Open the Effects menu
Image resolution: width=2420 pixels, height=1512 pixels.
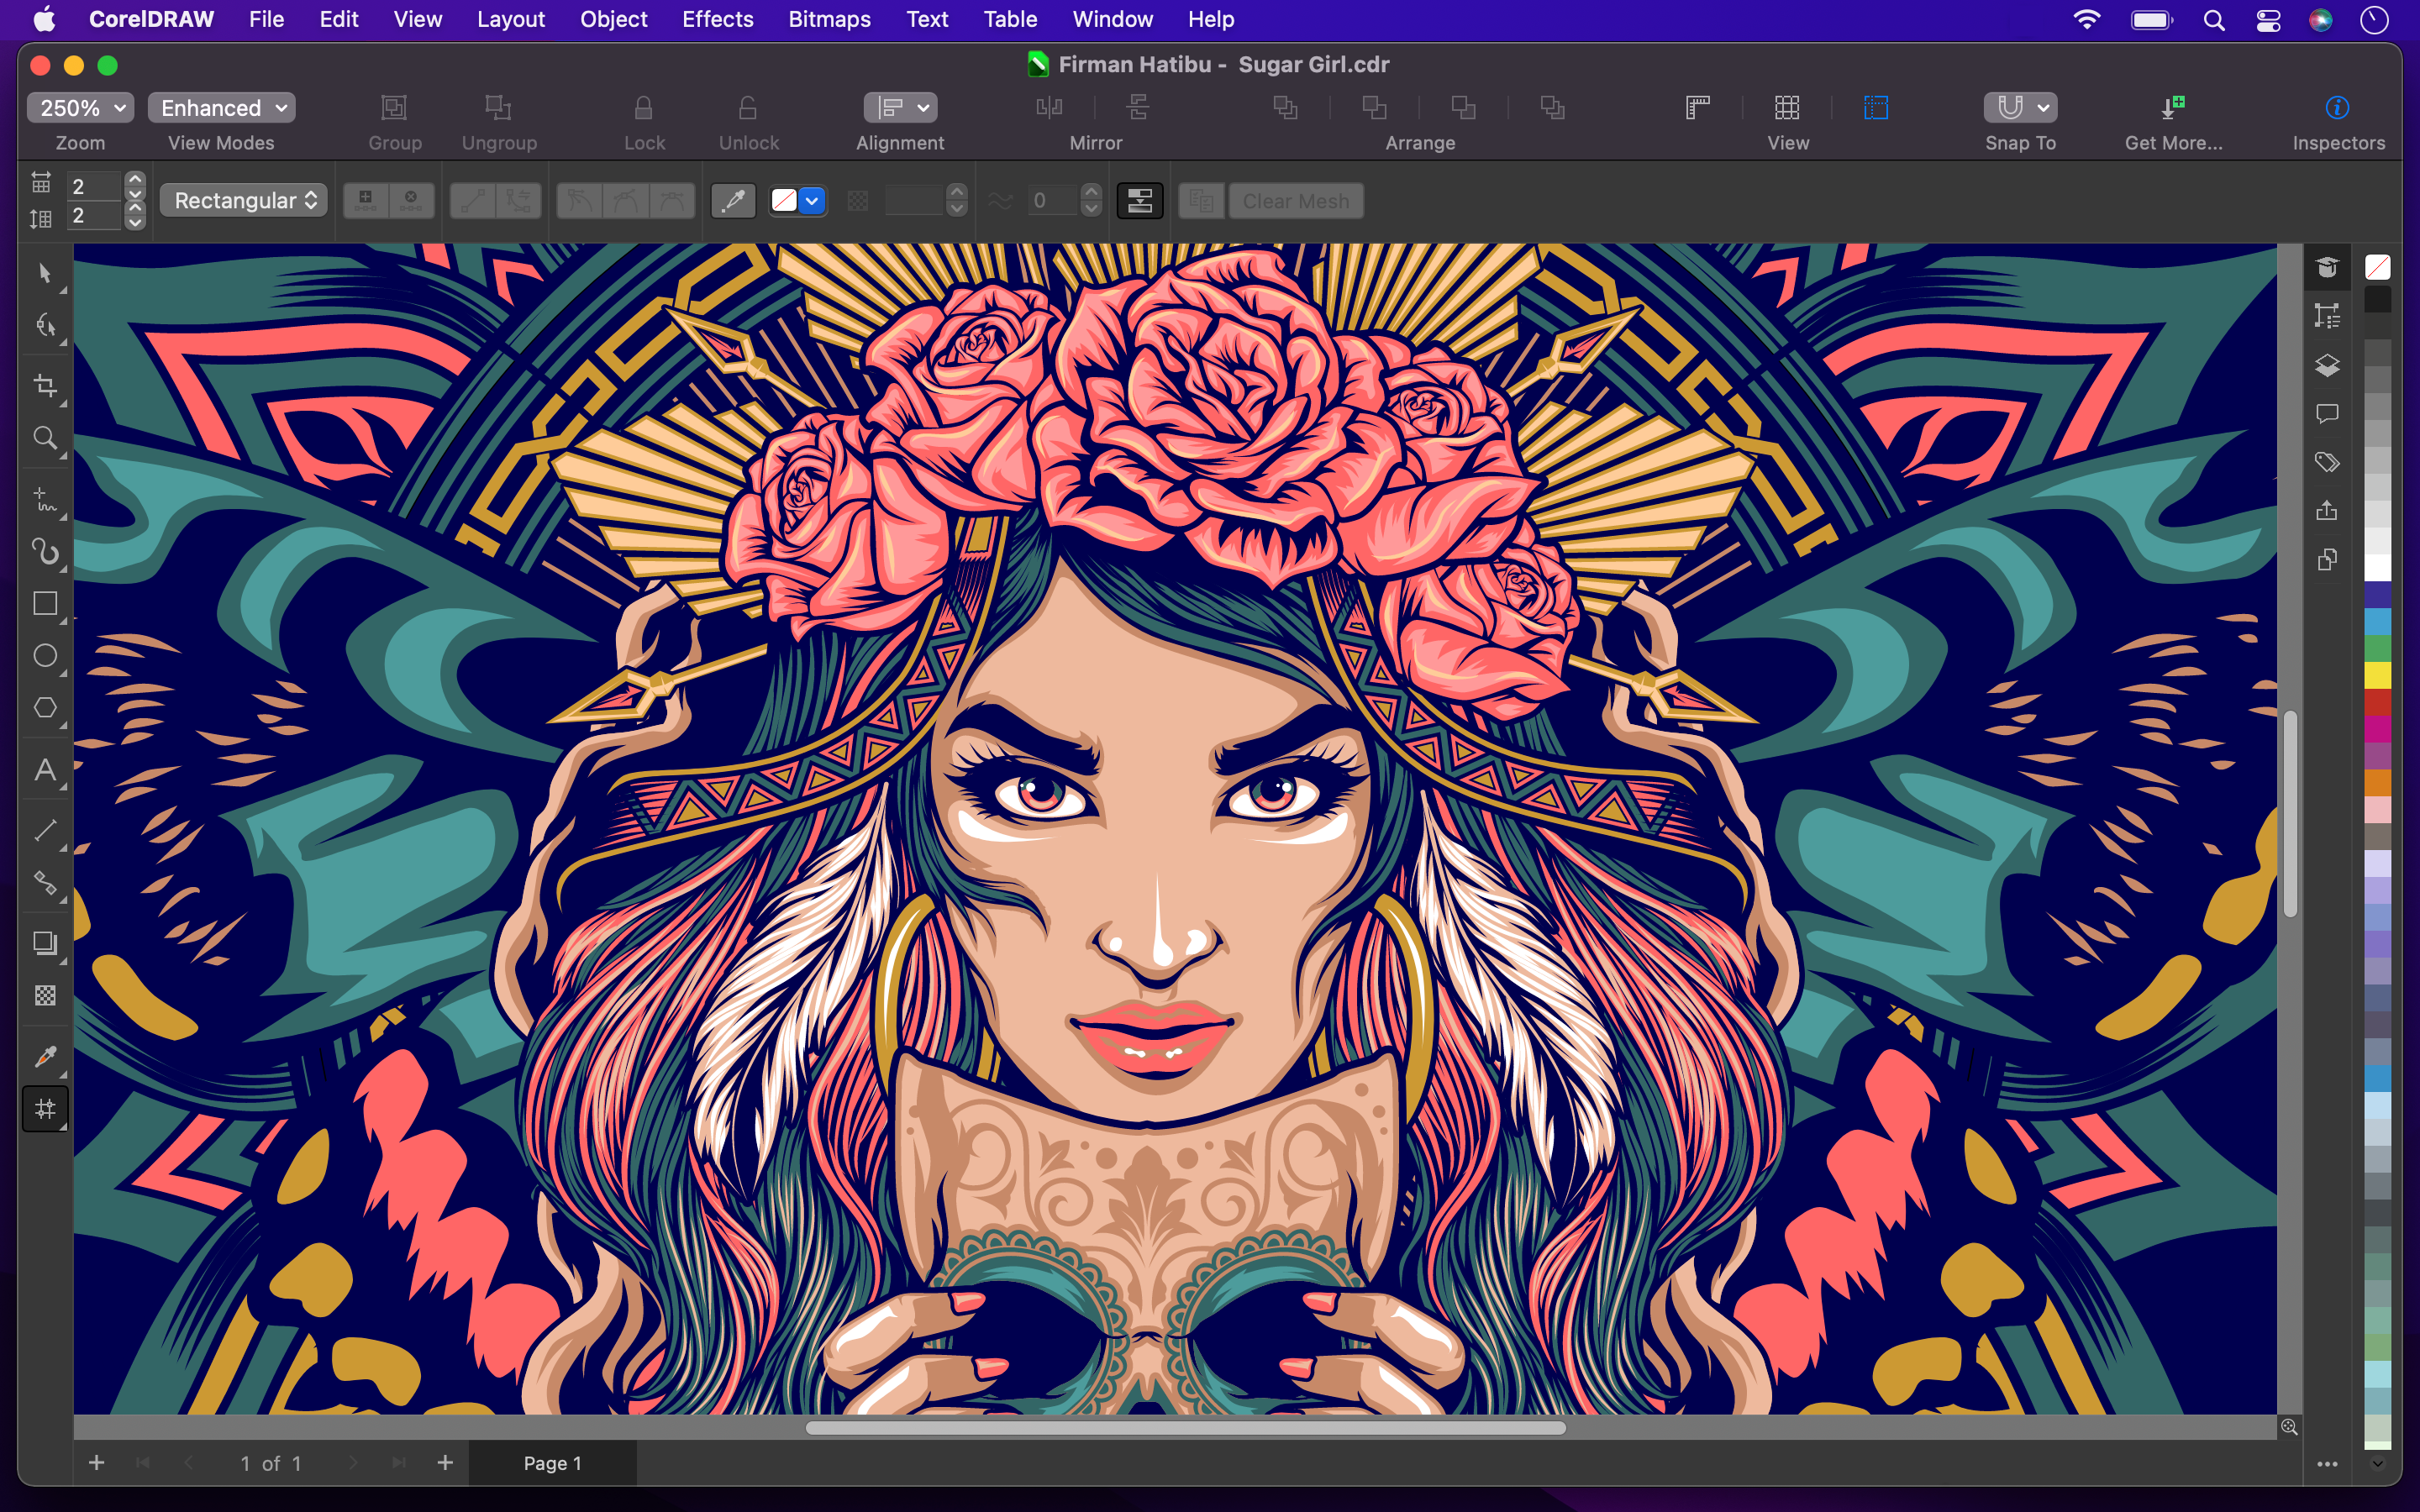(x=718, y=19)
